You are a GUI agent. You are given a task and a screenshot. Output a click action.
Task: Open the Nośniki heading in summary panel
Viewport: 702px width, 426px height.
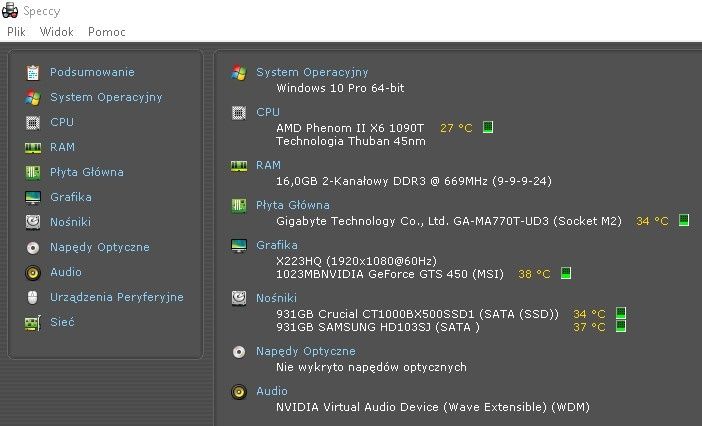pyautogui.click(x=277, y=298)
